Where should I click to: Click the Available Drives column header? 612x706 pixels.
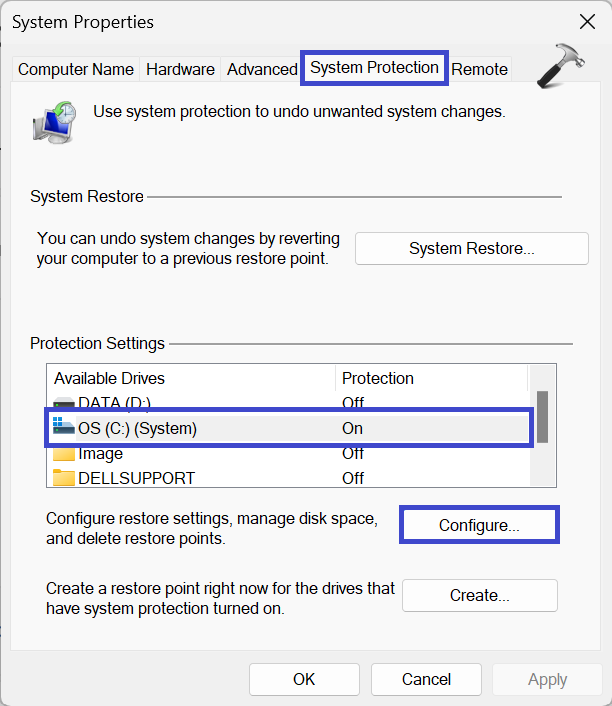(x=190, y=378)
